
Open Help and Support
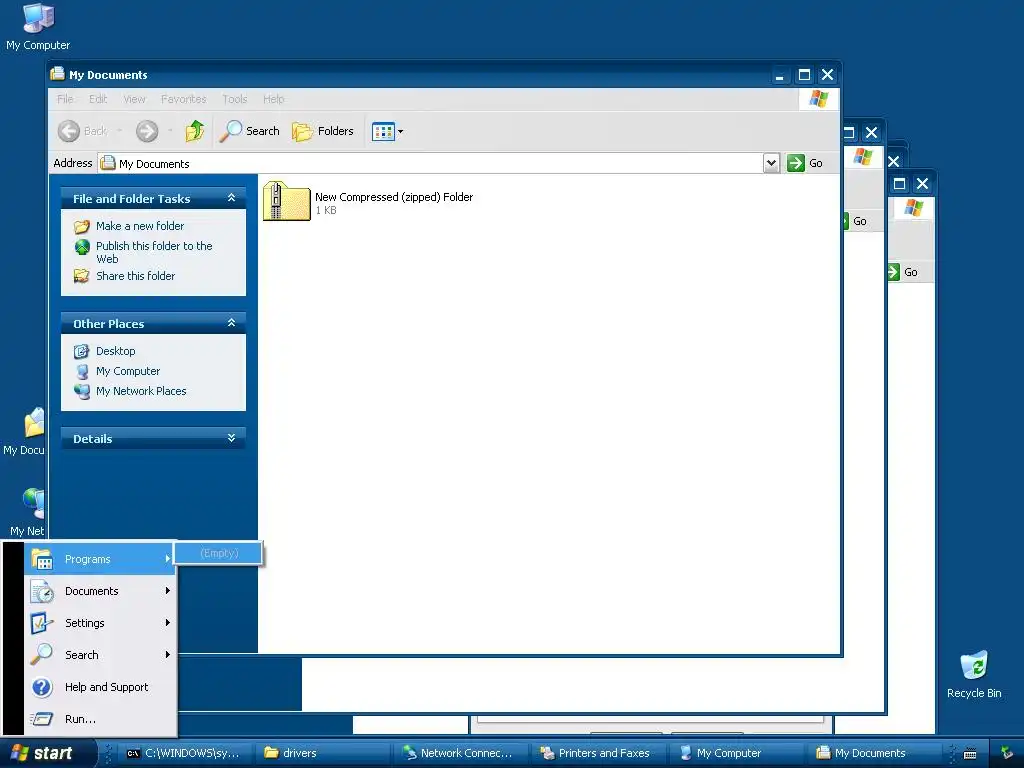tap(100, 687)
